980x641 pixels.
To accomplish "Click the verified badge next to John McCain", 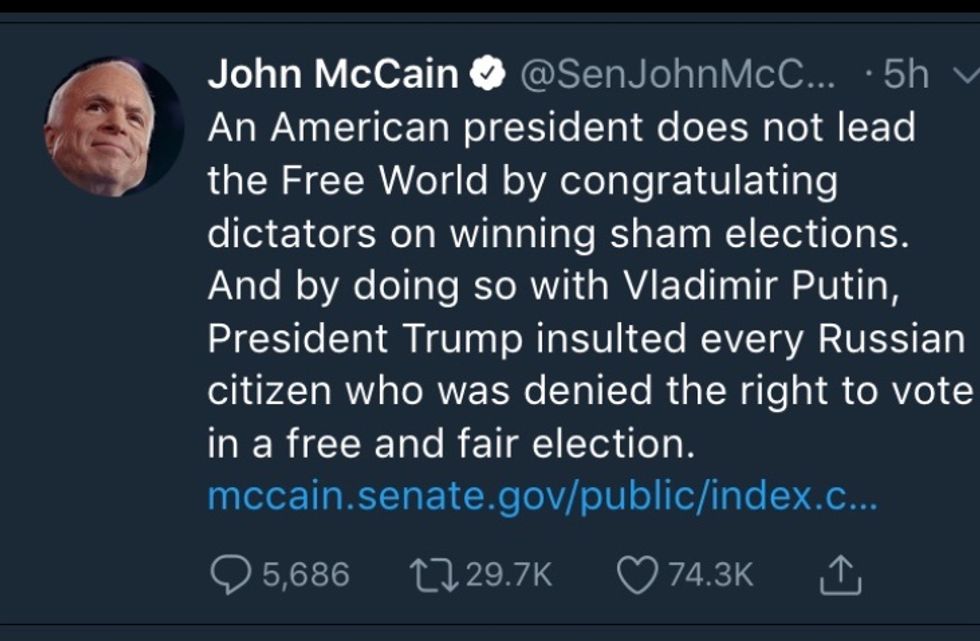I will (x=487, y=76).
